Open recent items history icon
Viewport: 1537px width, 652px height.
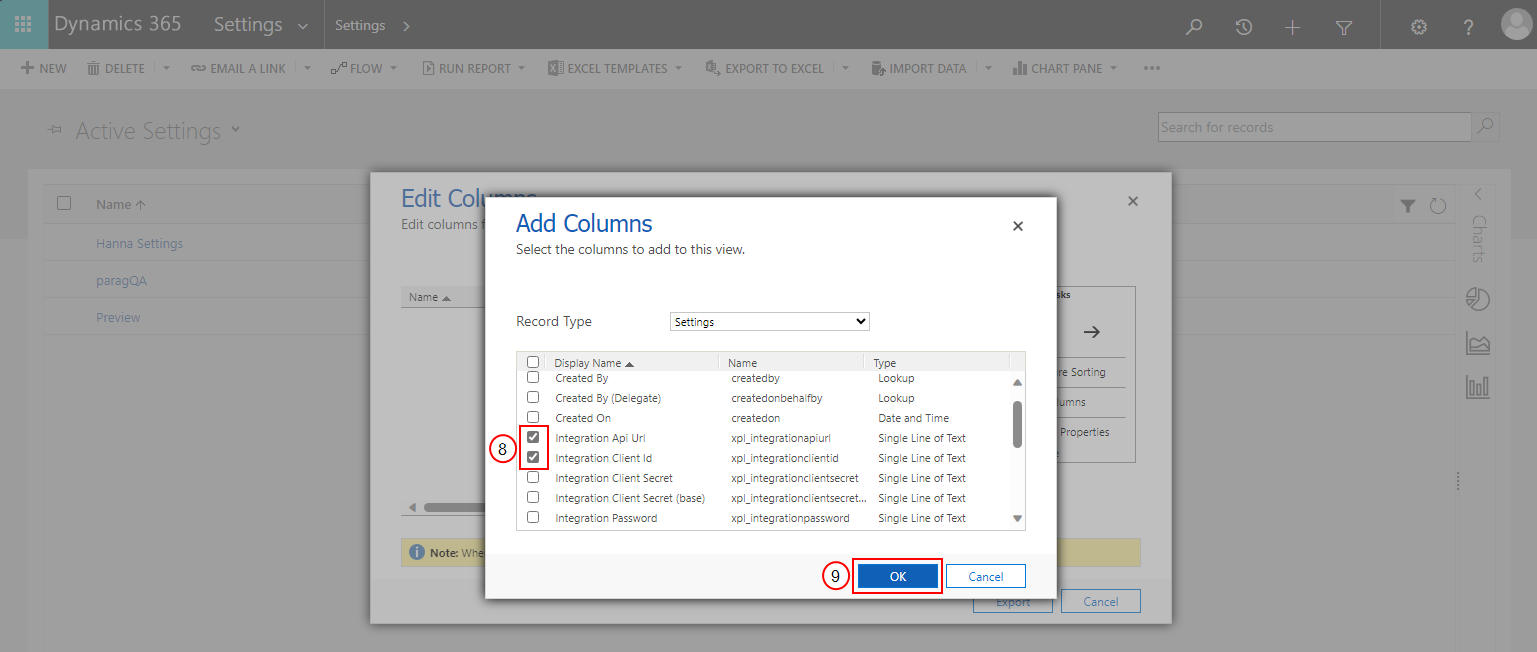point(1243,27)
